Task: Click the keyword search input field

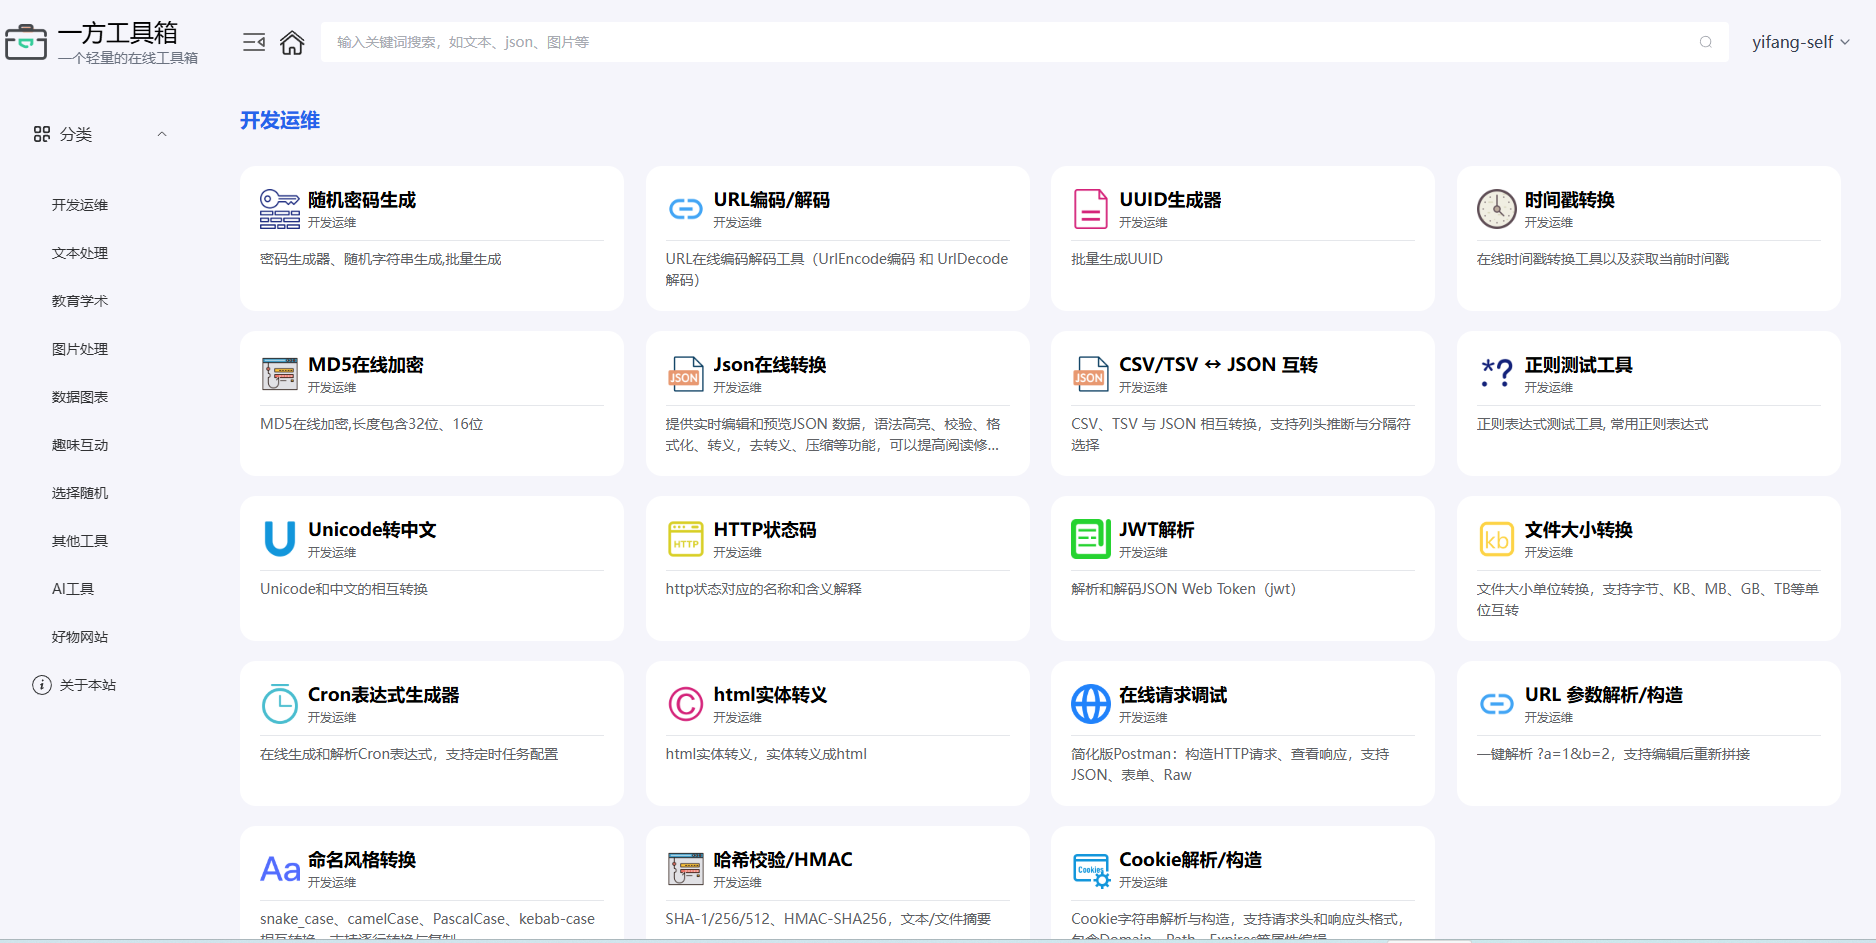Action: [1010, 42]
